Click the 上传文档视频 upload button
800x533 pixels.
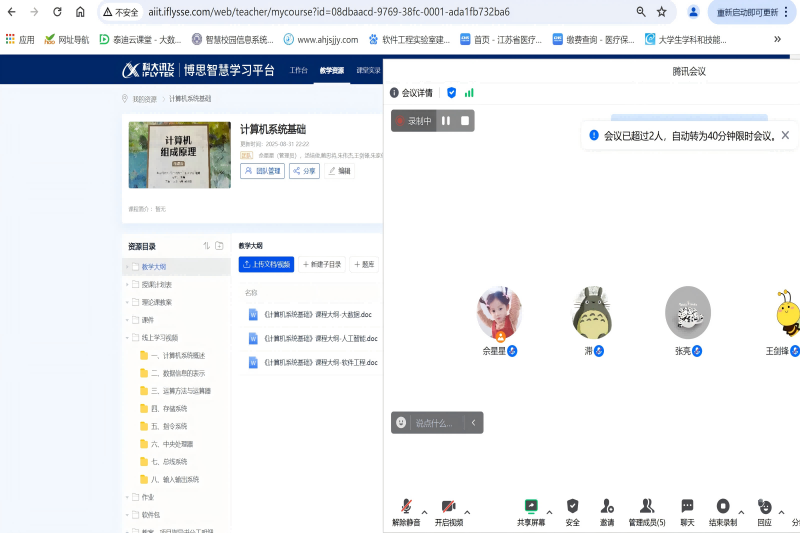(x=266, y=265)
